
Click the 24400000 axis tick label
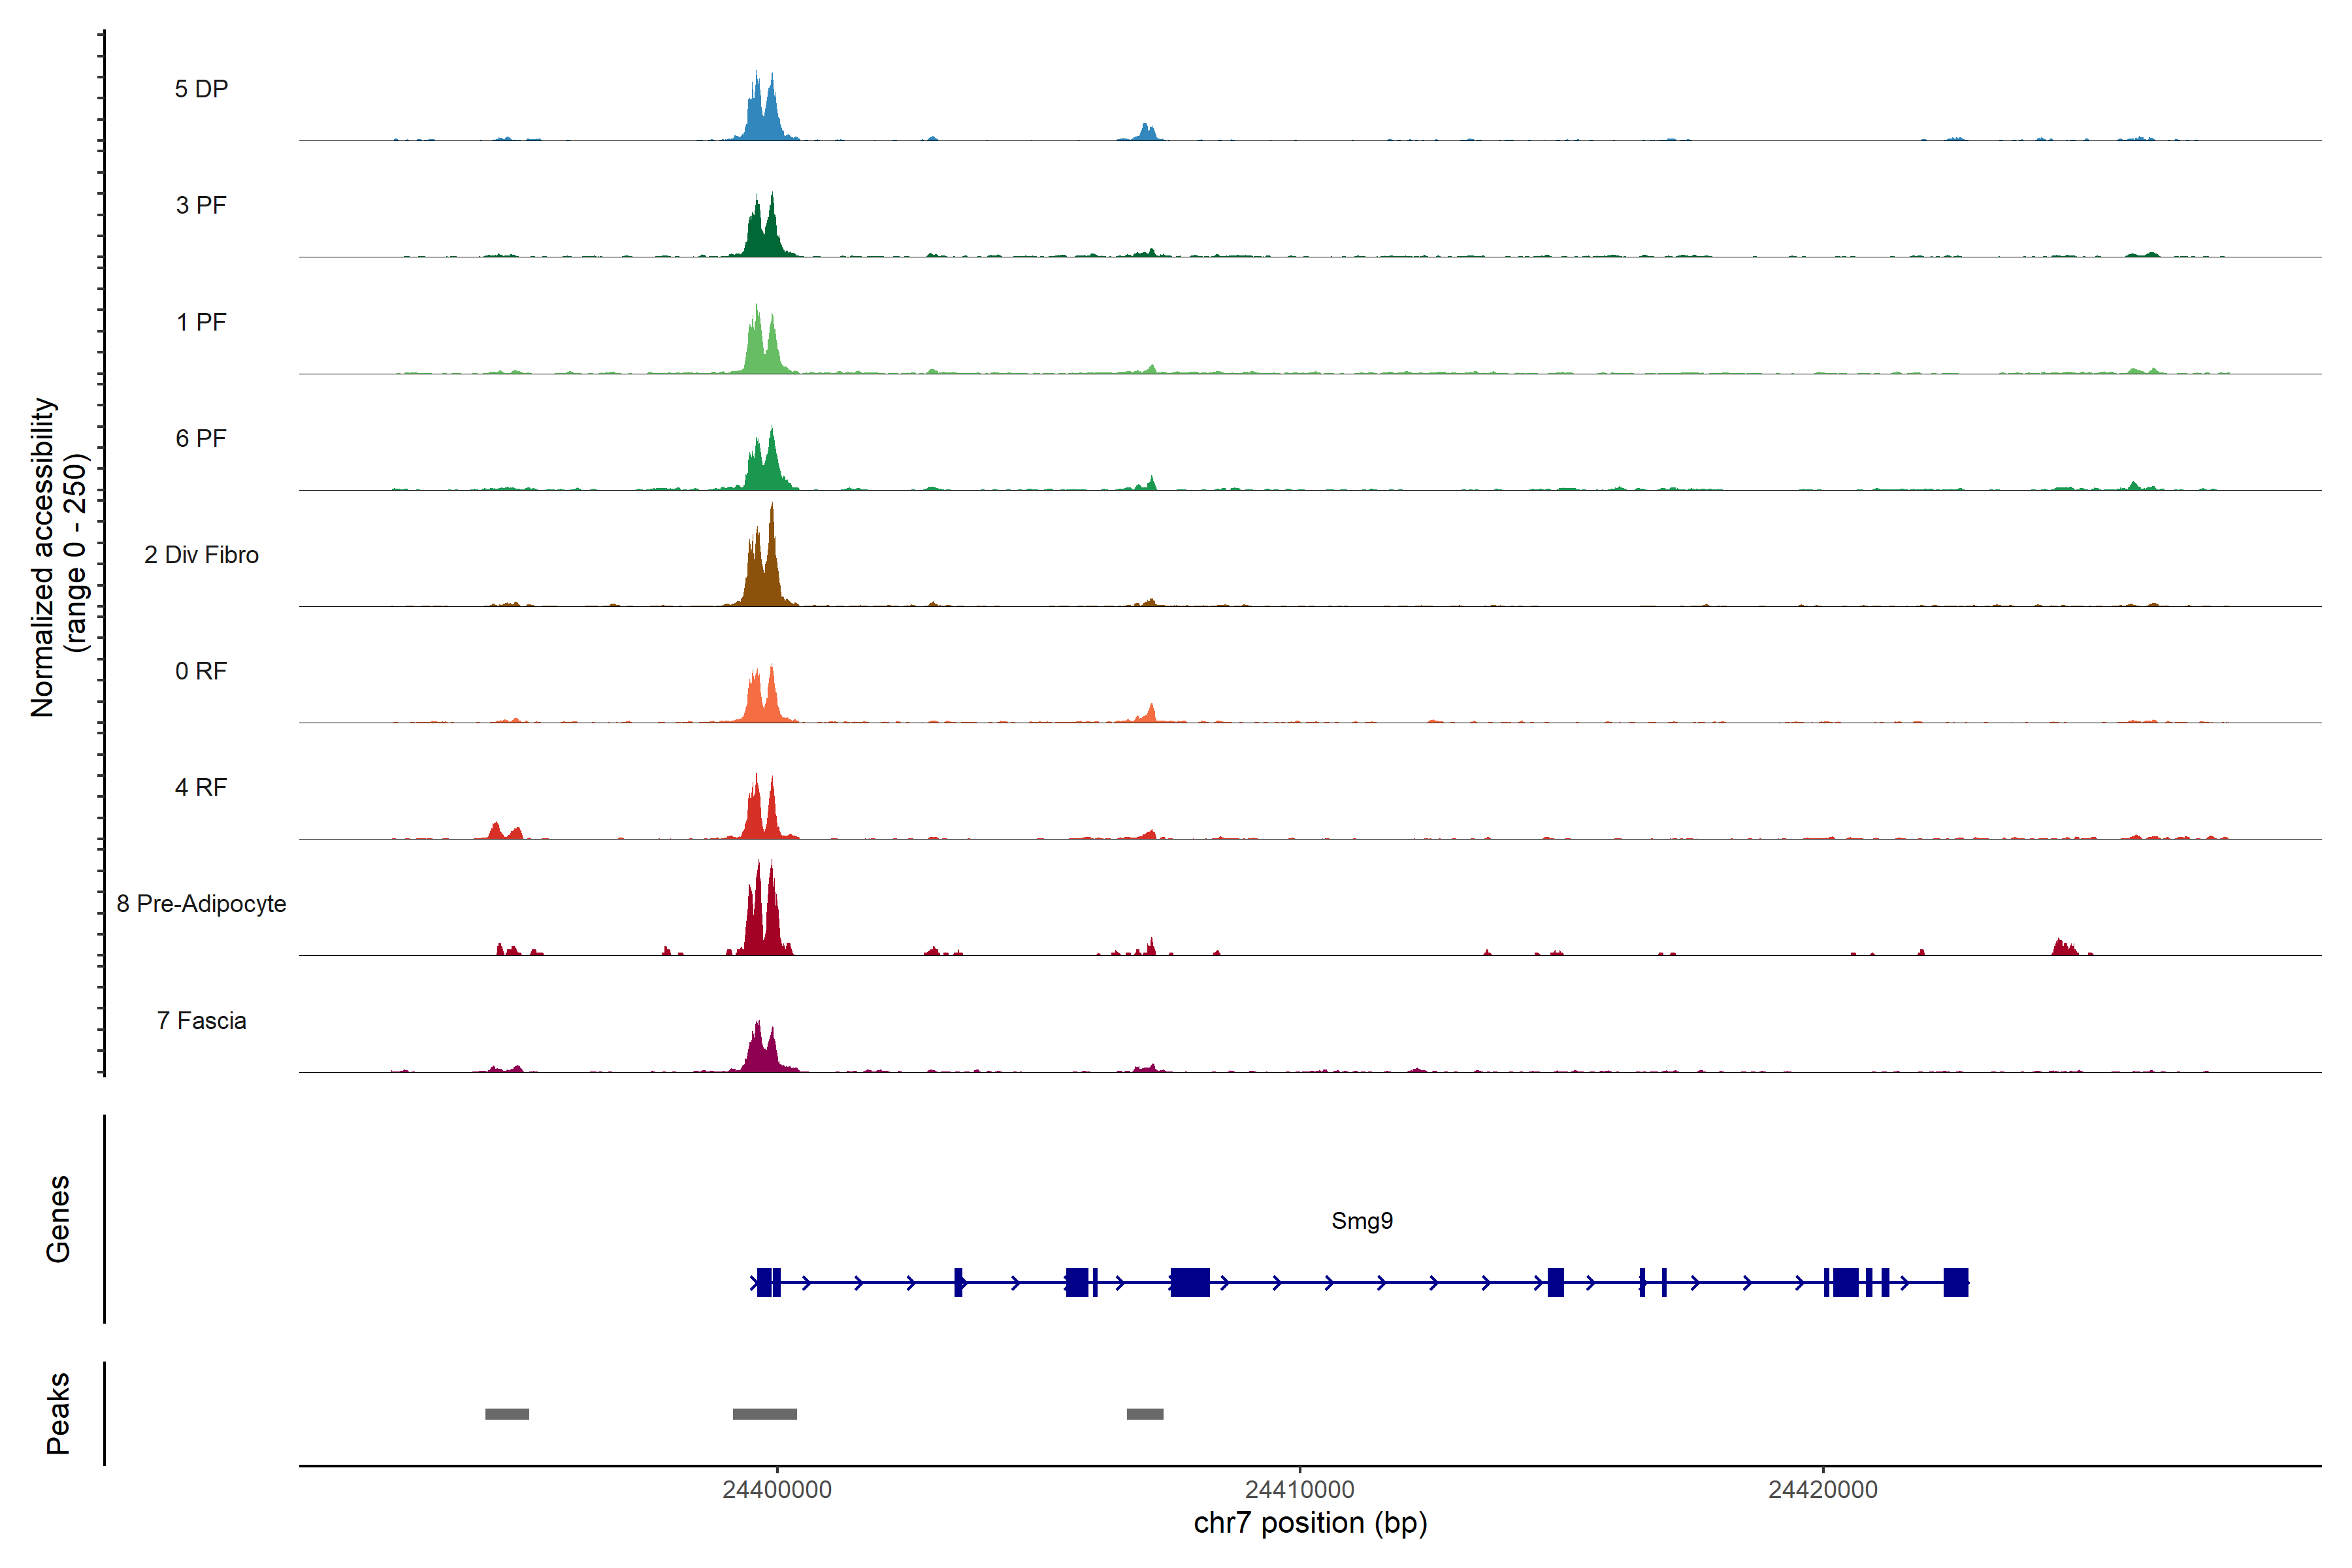tap(777, 1490)
